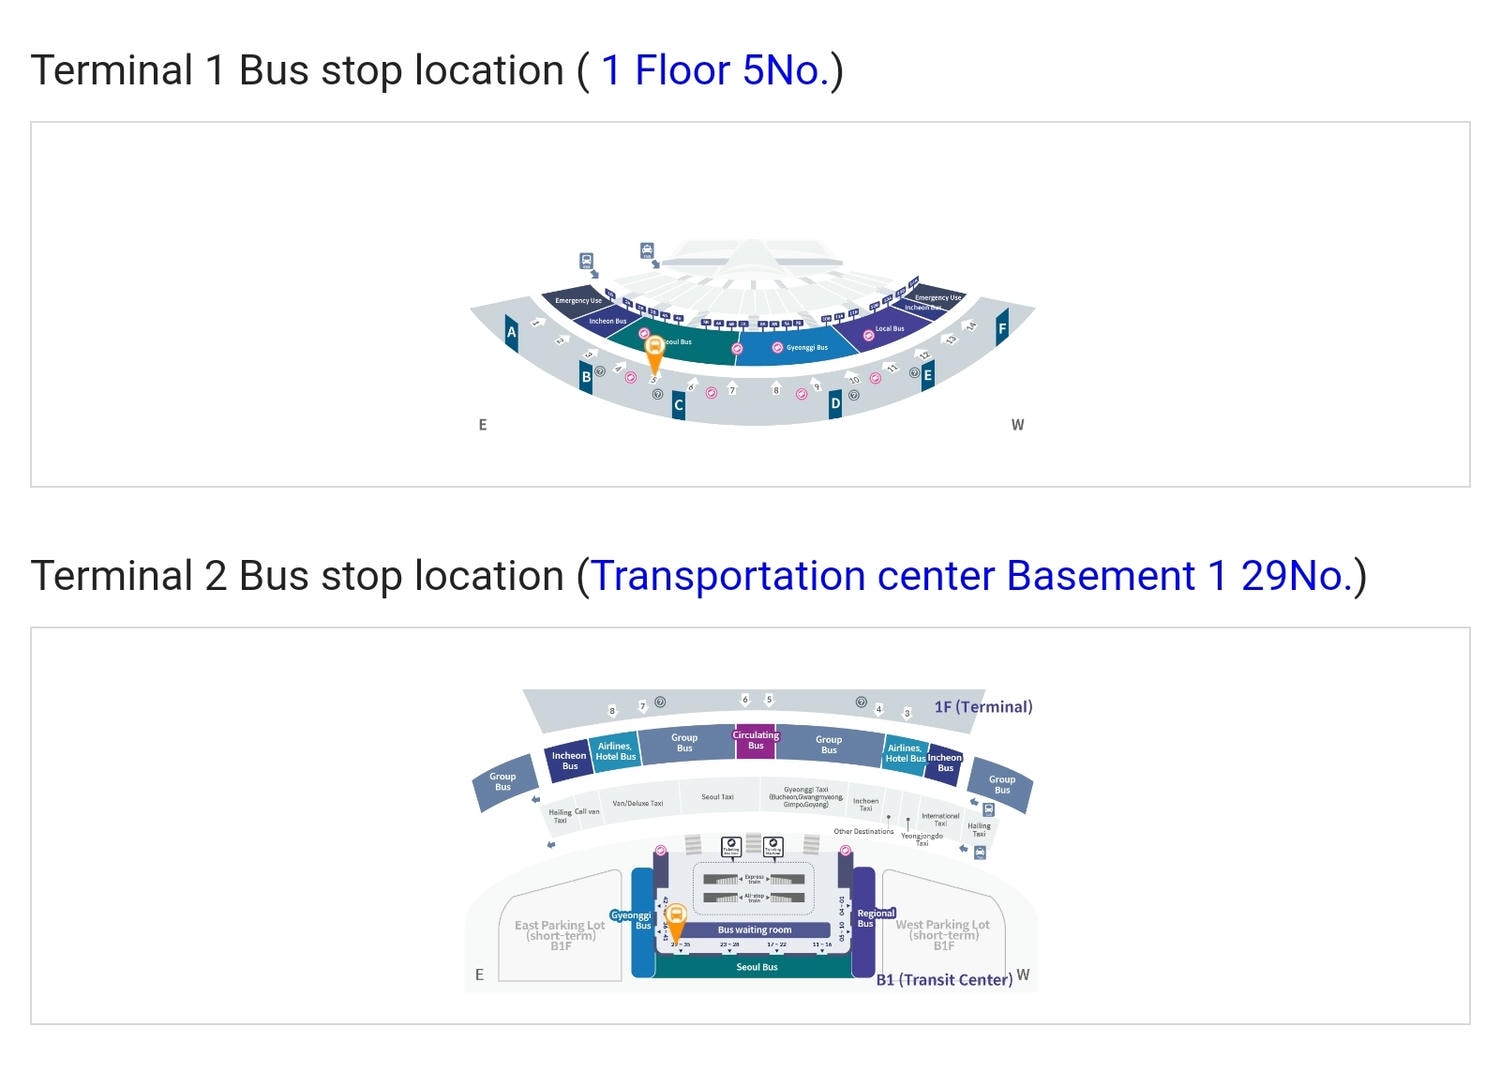Click the purple Circulating Bus zone

tap(755, 741)
